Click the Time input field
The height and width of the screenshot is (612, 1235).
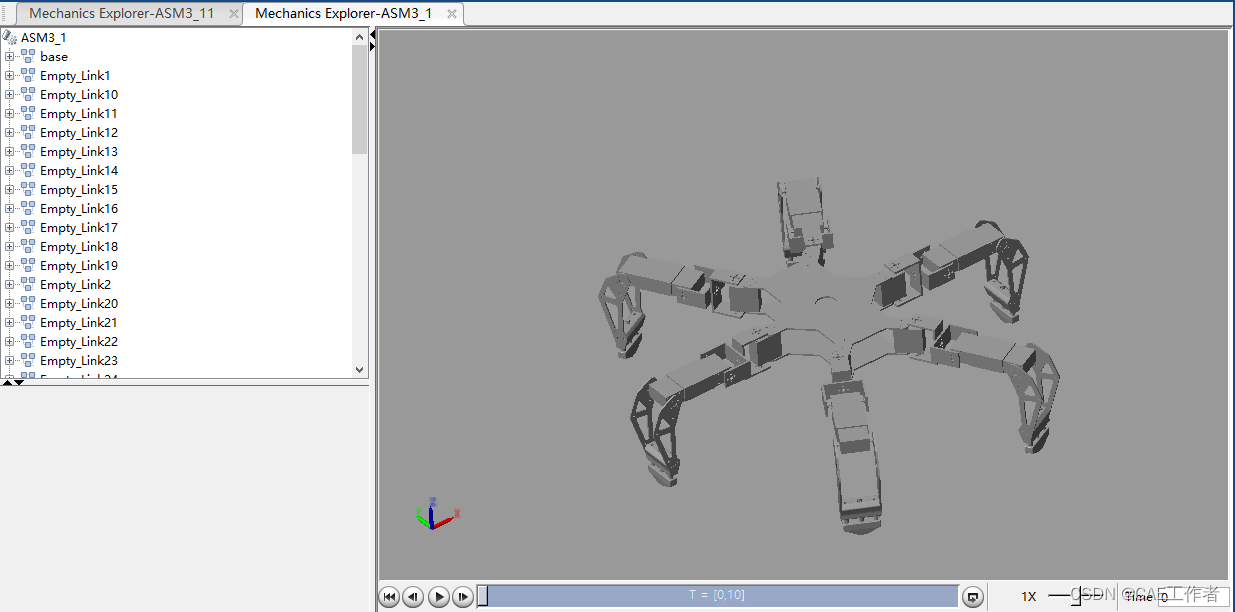[x=1192, y=597]
